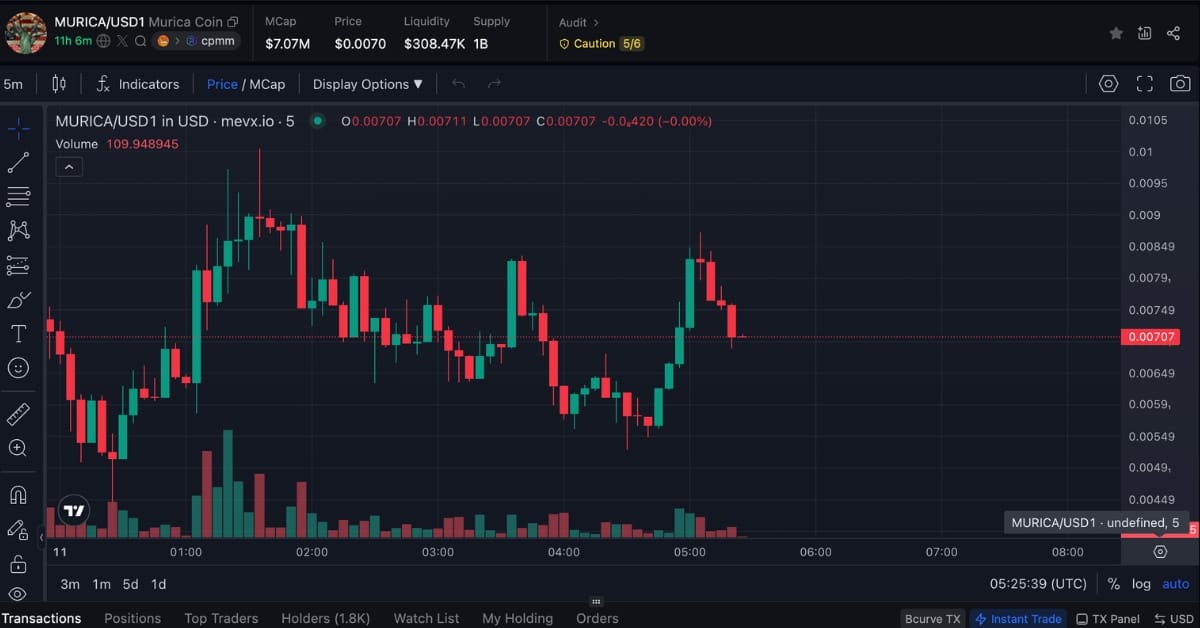Open the Transactions tab
Image resolution: width=1200 pixels, height=628 pixels.
[x=41, y=618]
